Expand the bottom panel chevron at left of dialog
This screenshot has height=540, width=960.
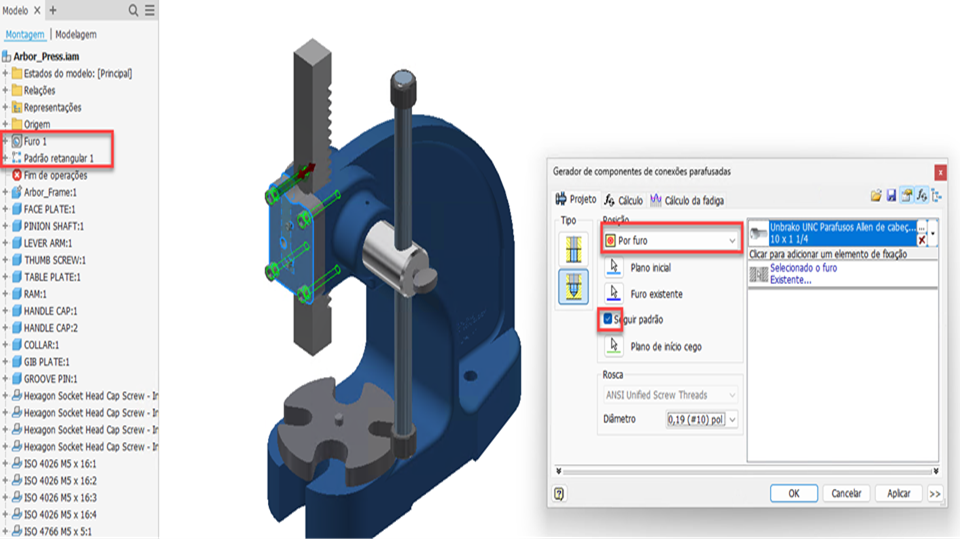pyautogui.click(x=558, y=471)
